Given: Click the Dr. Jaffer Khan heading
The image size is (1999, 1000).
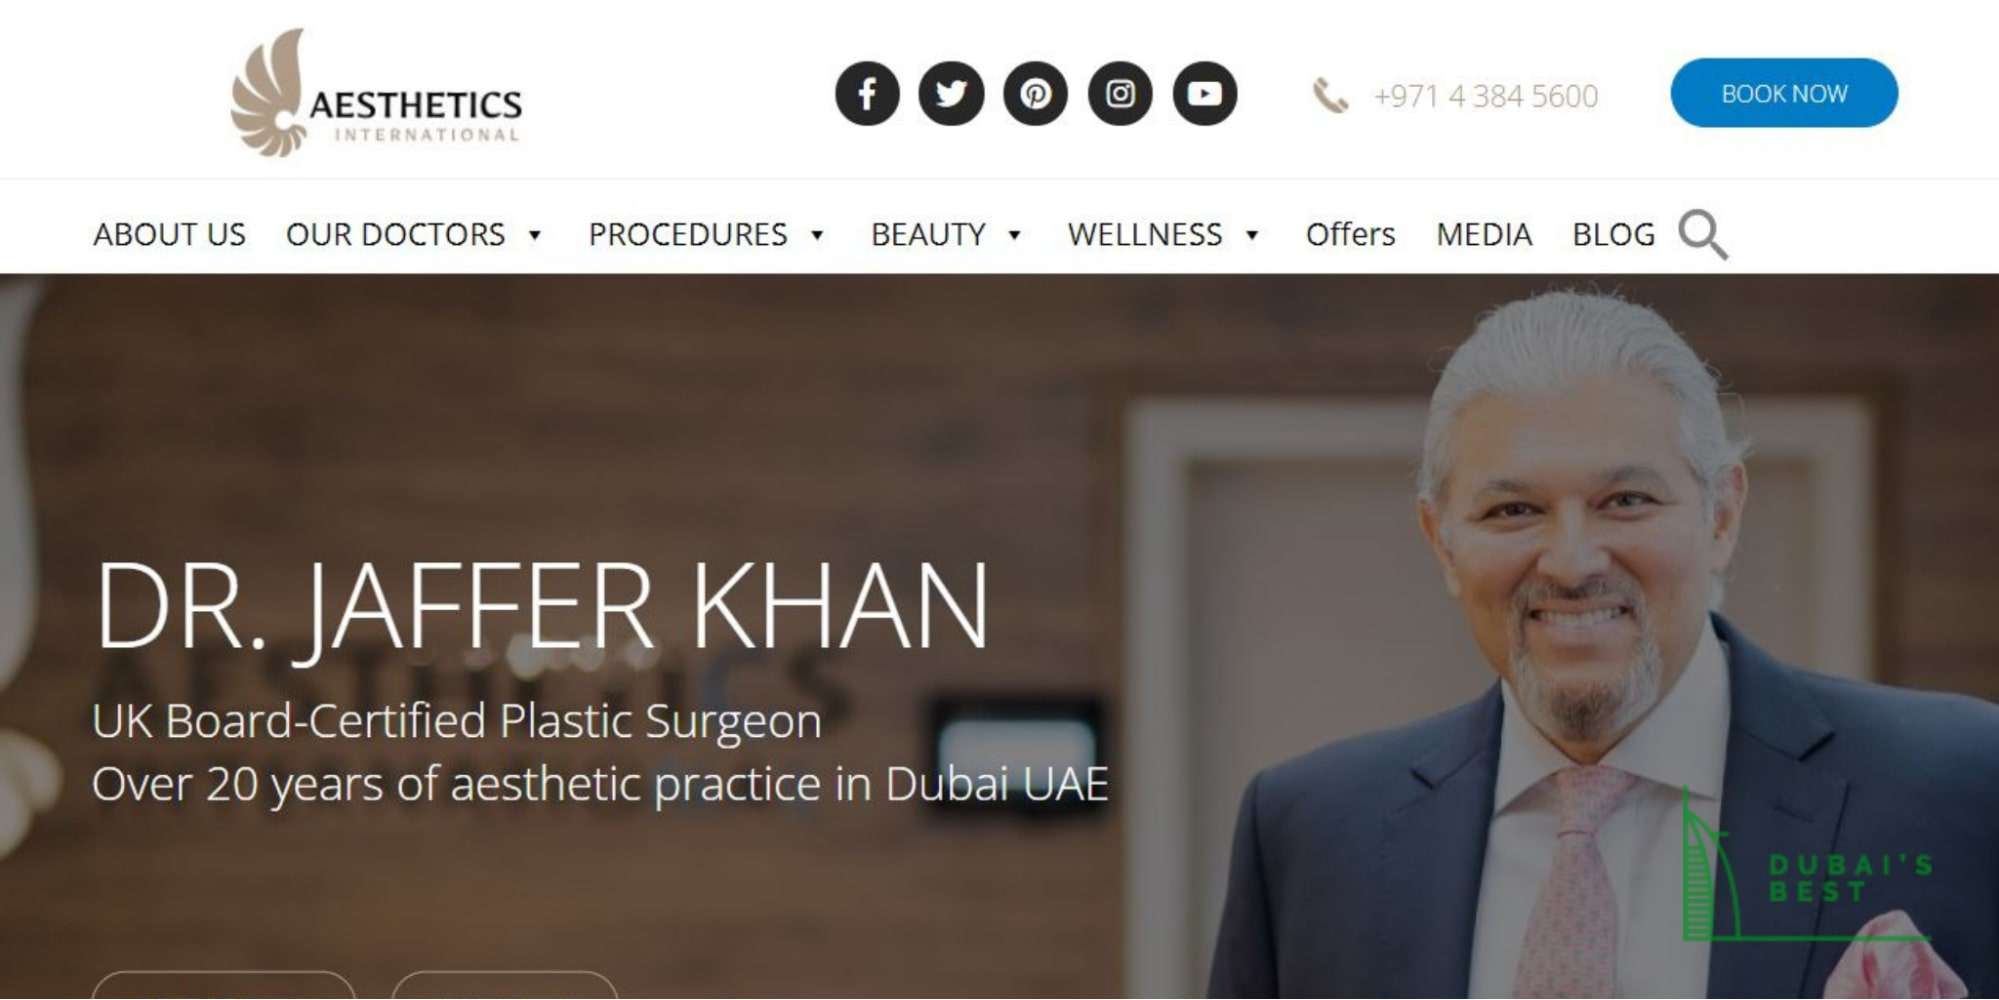Looking at the screenshot, I should [542, 606].
